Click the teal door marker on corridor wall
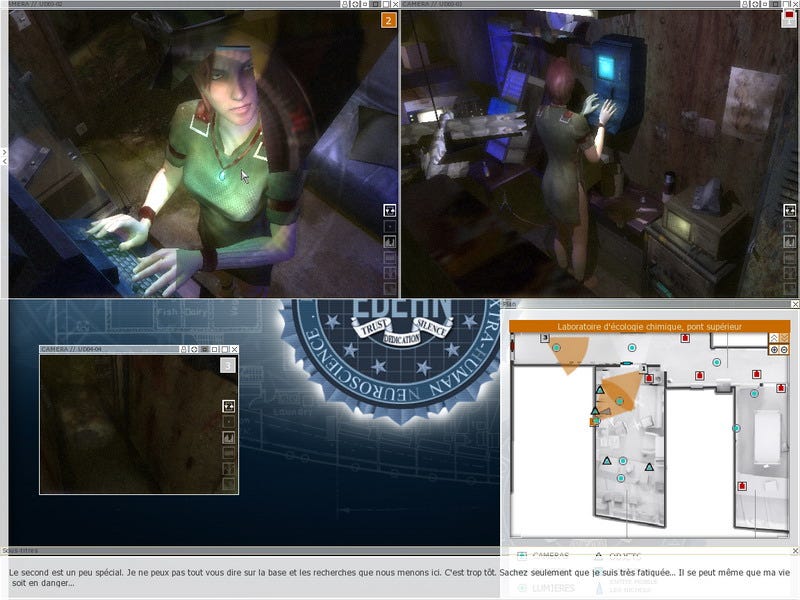Image resolution: width=800 pixels, height=600 pixels. pyautogui.click(x=627, y=363)
